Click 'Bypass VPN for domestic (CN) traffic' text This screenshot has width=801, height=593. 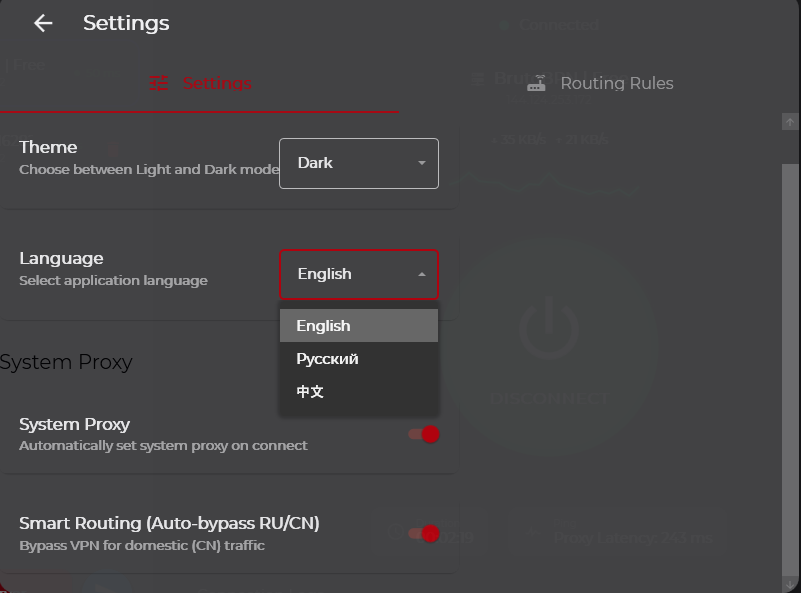142,545
